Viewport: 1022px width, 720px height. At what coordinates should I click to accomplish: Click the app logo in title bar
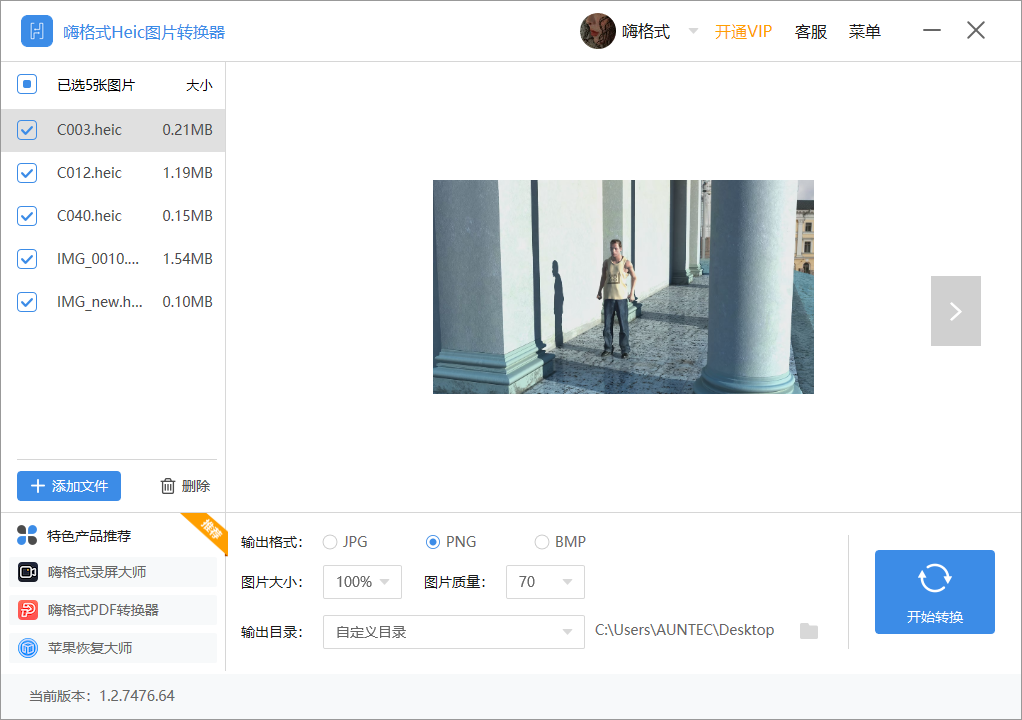(x=37, y=31)
